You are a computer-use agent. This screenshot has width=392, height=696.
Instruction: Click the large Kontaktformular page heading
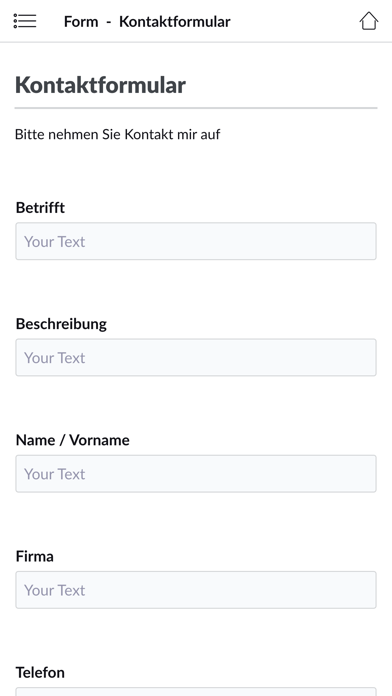[x=100, y=85]
